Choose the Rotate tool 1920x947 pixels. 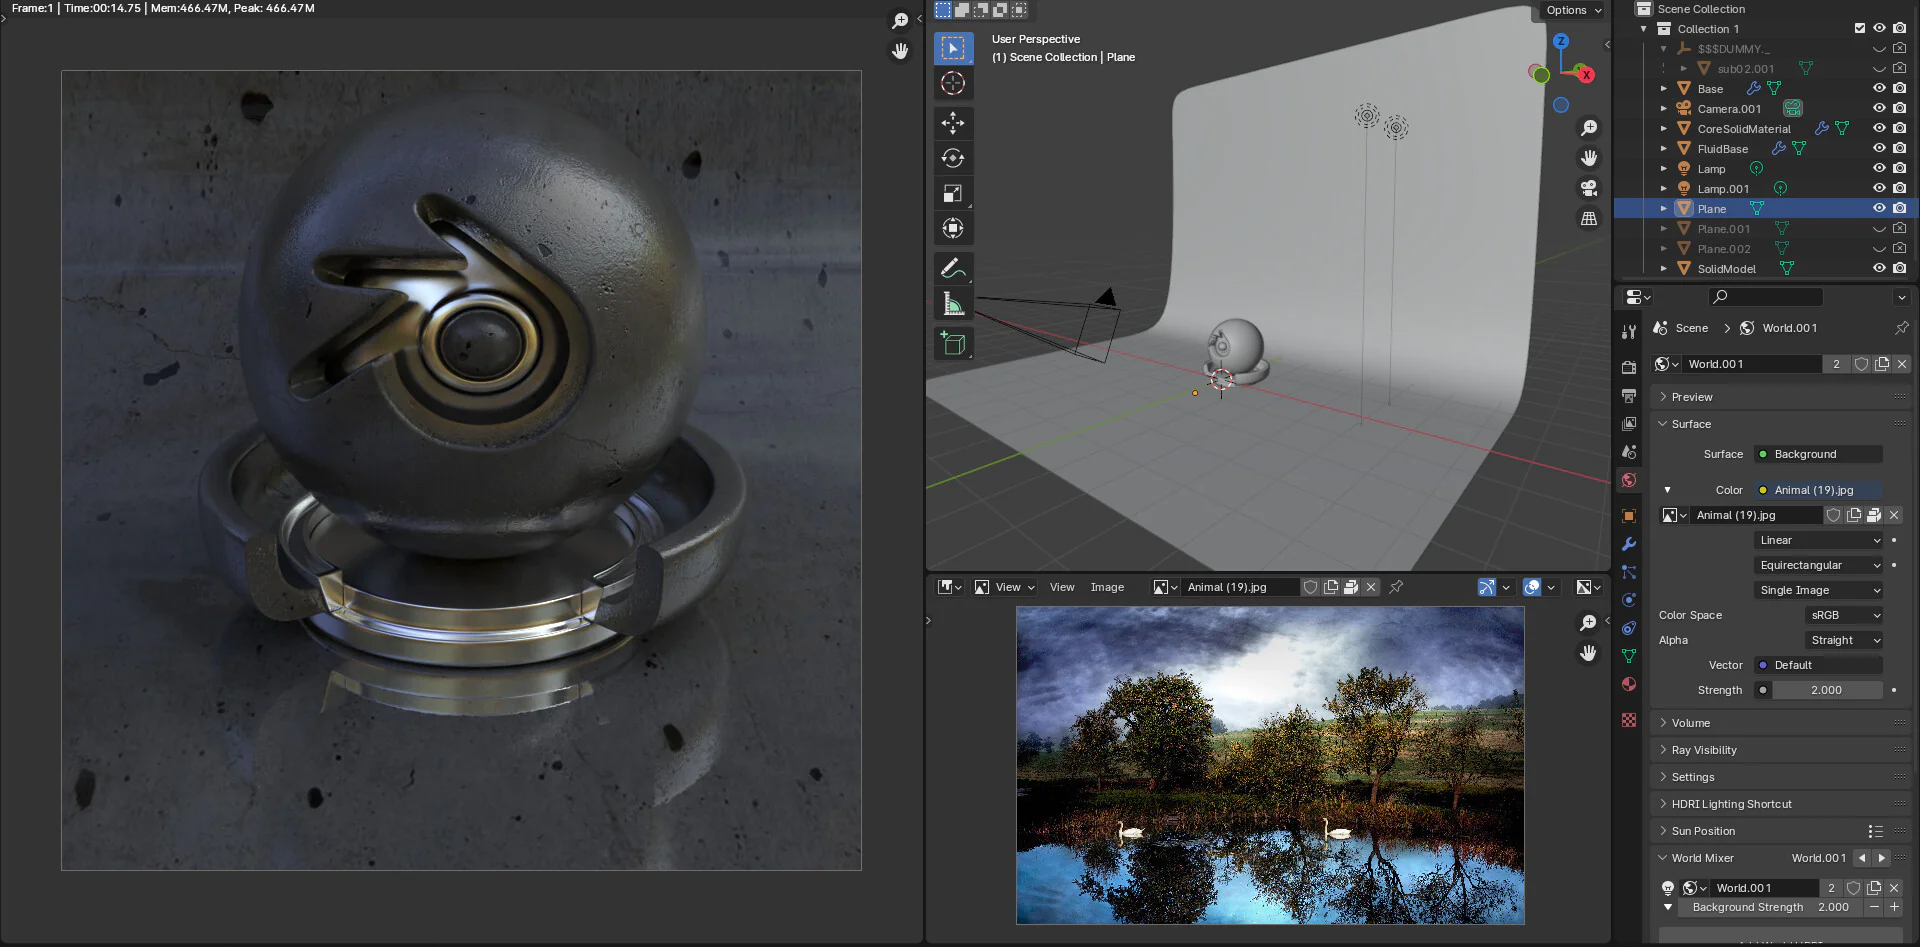pos(953,158)
